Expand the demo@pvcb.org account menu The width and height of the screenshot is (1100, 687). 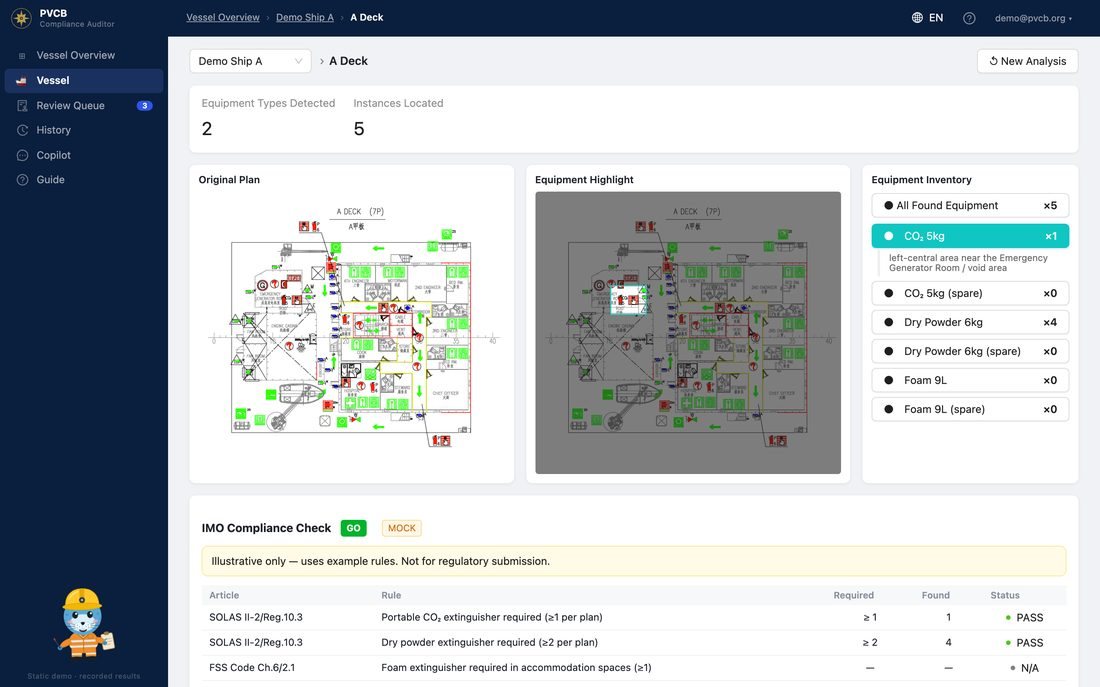click(x=1033, y=18)
